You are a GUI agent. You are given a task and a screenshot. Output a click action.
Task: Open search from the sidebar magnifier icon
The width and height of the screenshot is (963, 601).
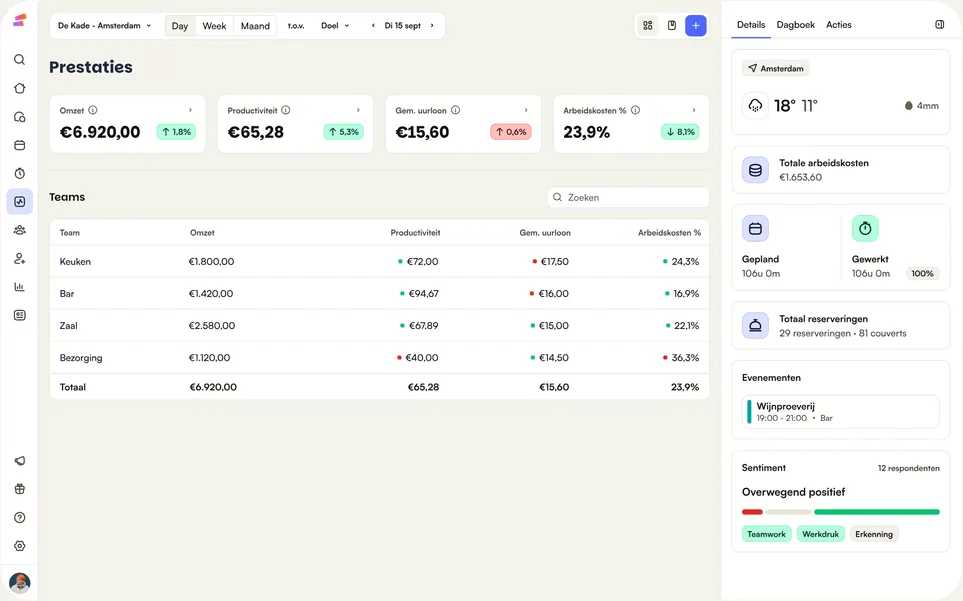click(x=20, y=60)
